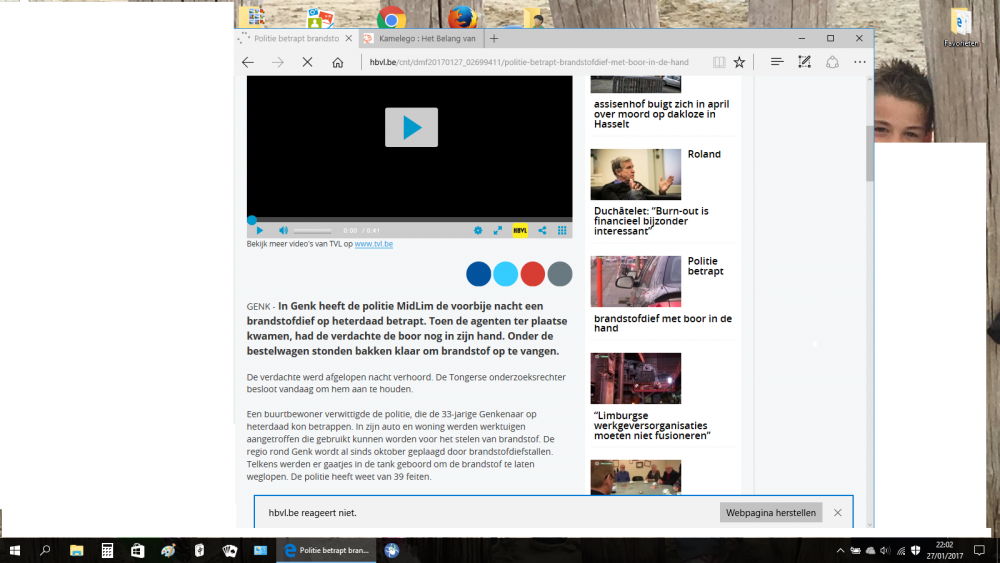
Task: Click the address bar URL field
Action: [x=530, y=62]
